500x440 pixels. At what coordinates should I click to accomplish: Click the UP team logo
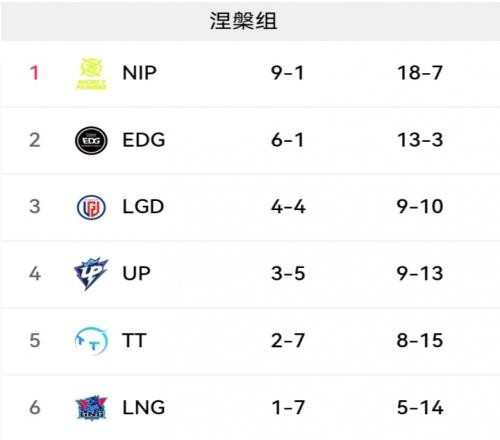tap(91, 274)
